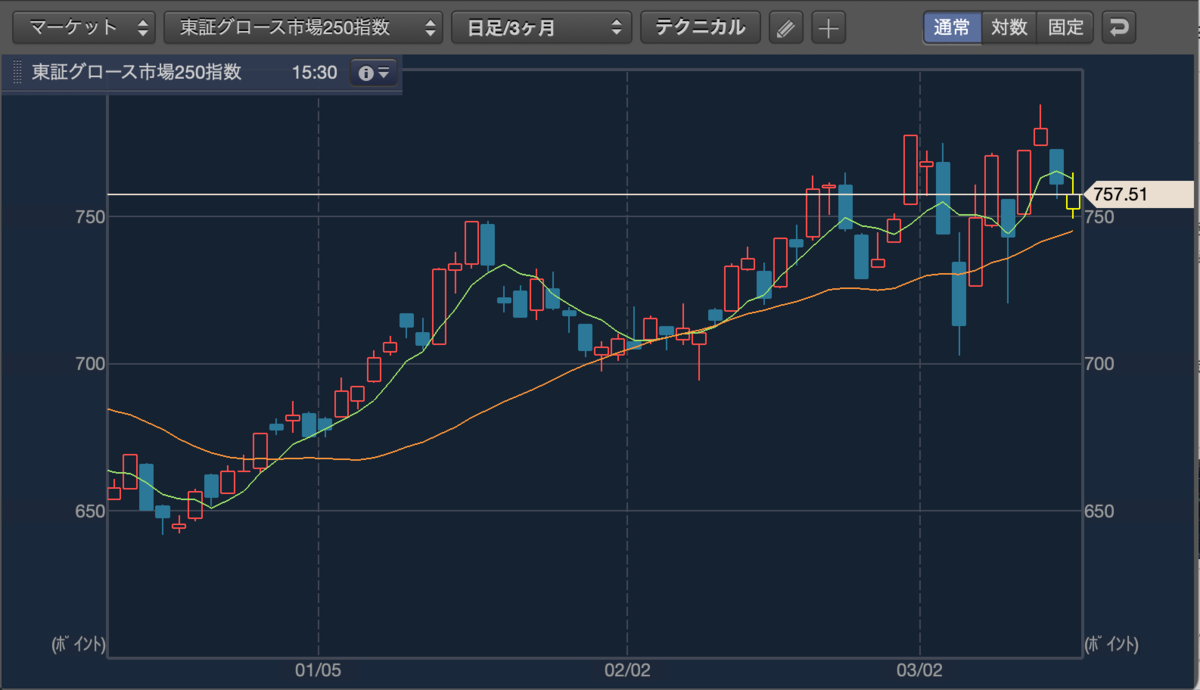Open the 東証グロース市場250指数 symbol selector
1200x690 pixels.
304,27
